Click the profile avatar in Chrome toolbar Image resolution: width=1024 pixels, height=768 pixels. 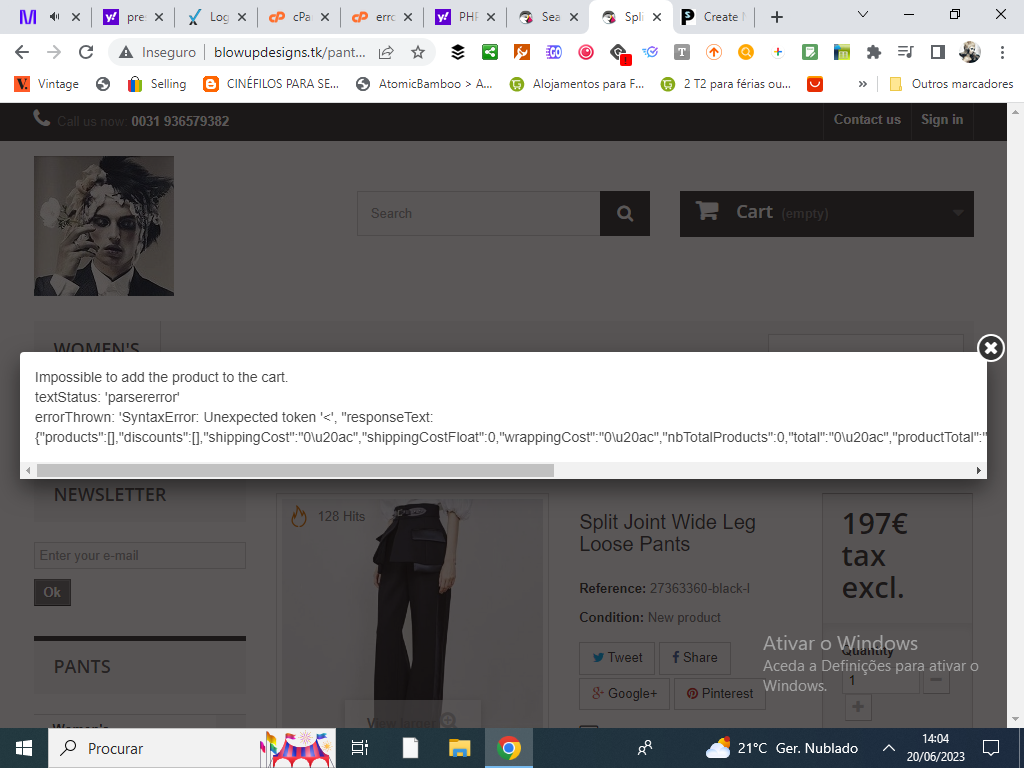point(970,52)
